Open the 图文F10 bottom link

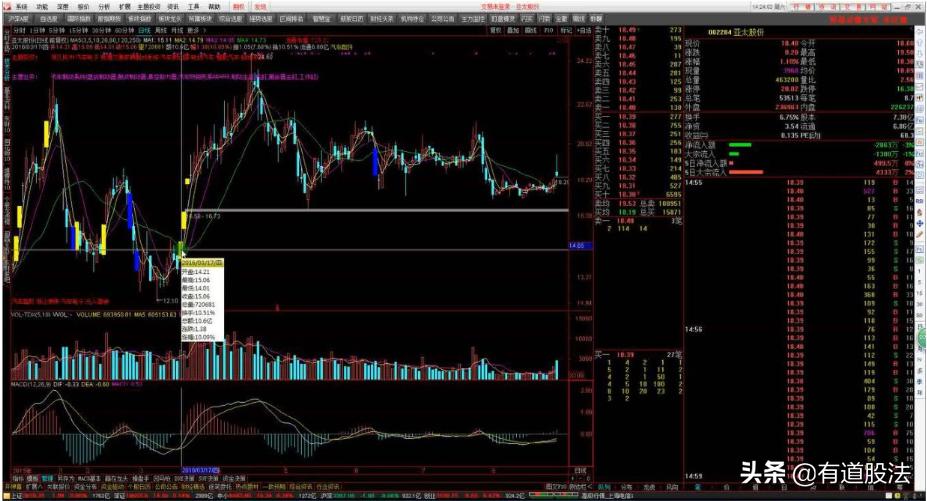click(x=556, y=486)
